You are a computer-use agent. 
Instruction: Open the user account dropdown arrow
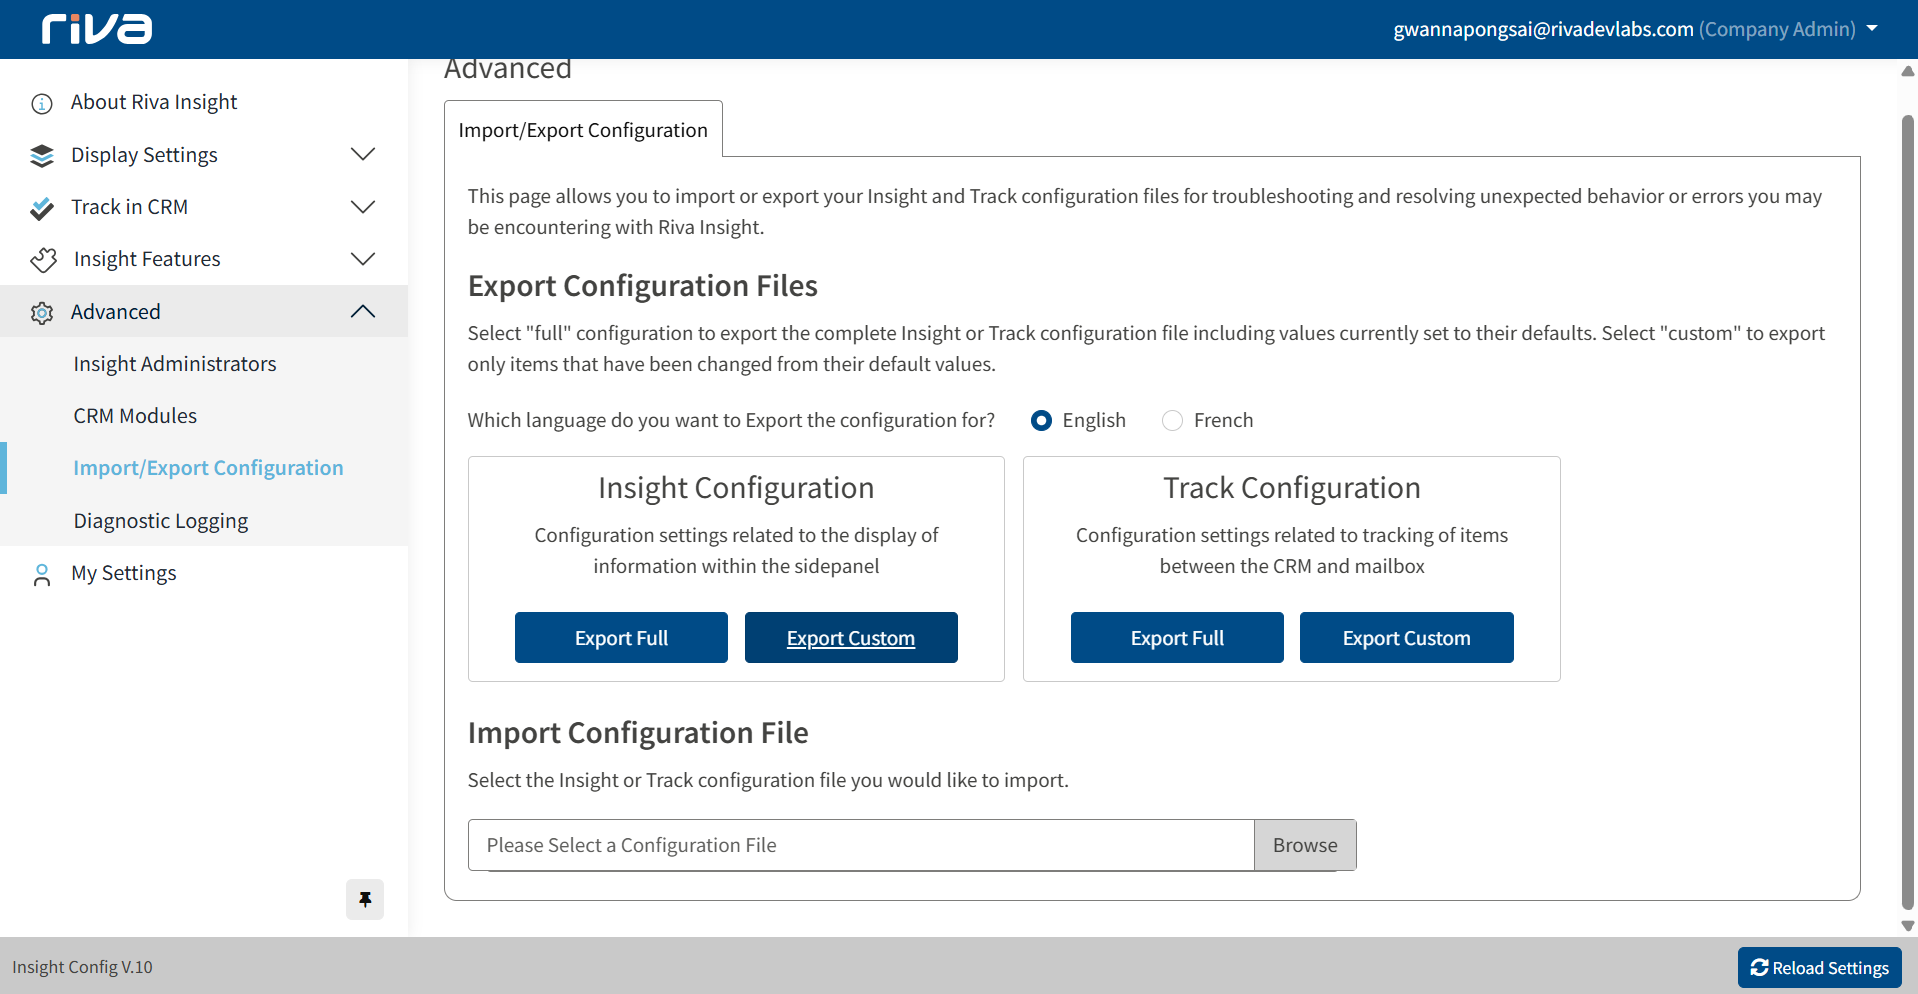pos(1872,29)
